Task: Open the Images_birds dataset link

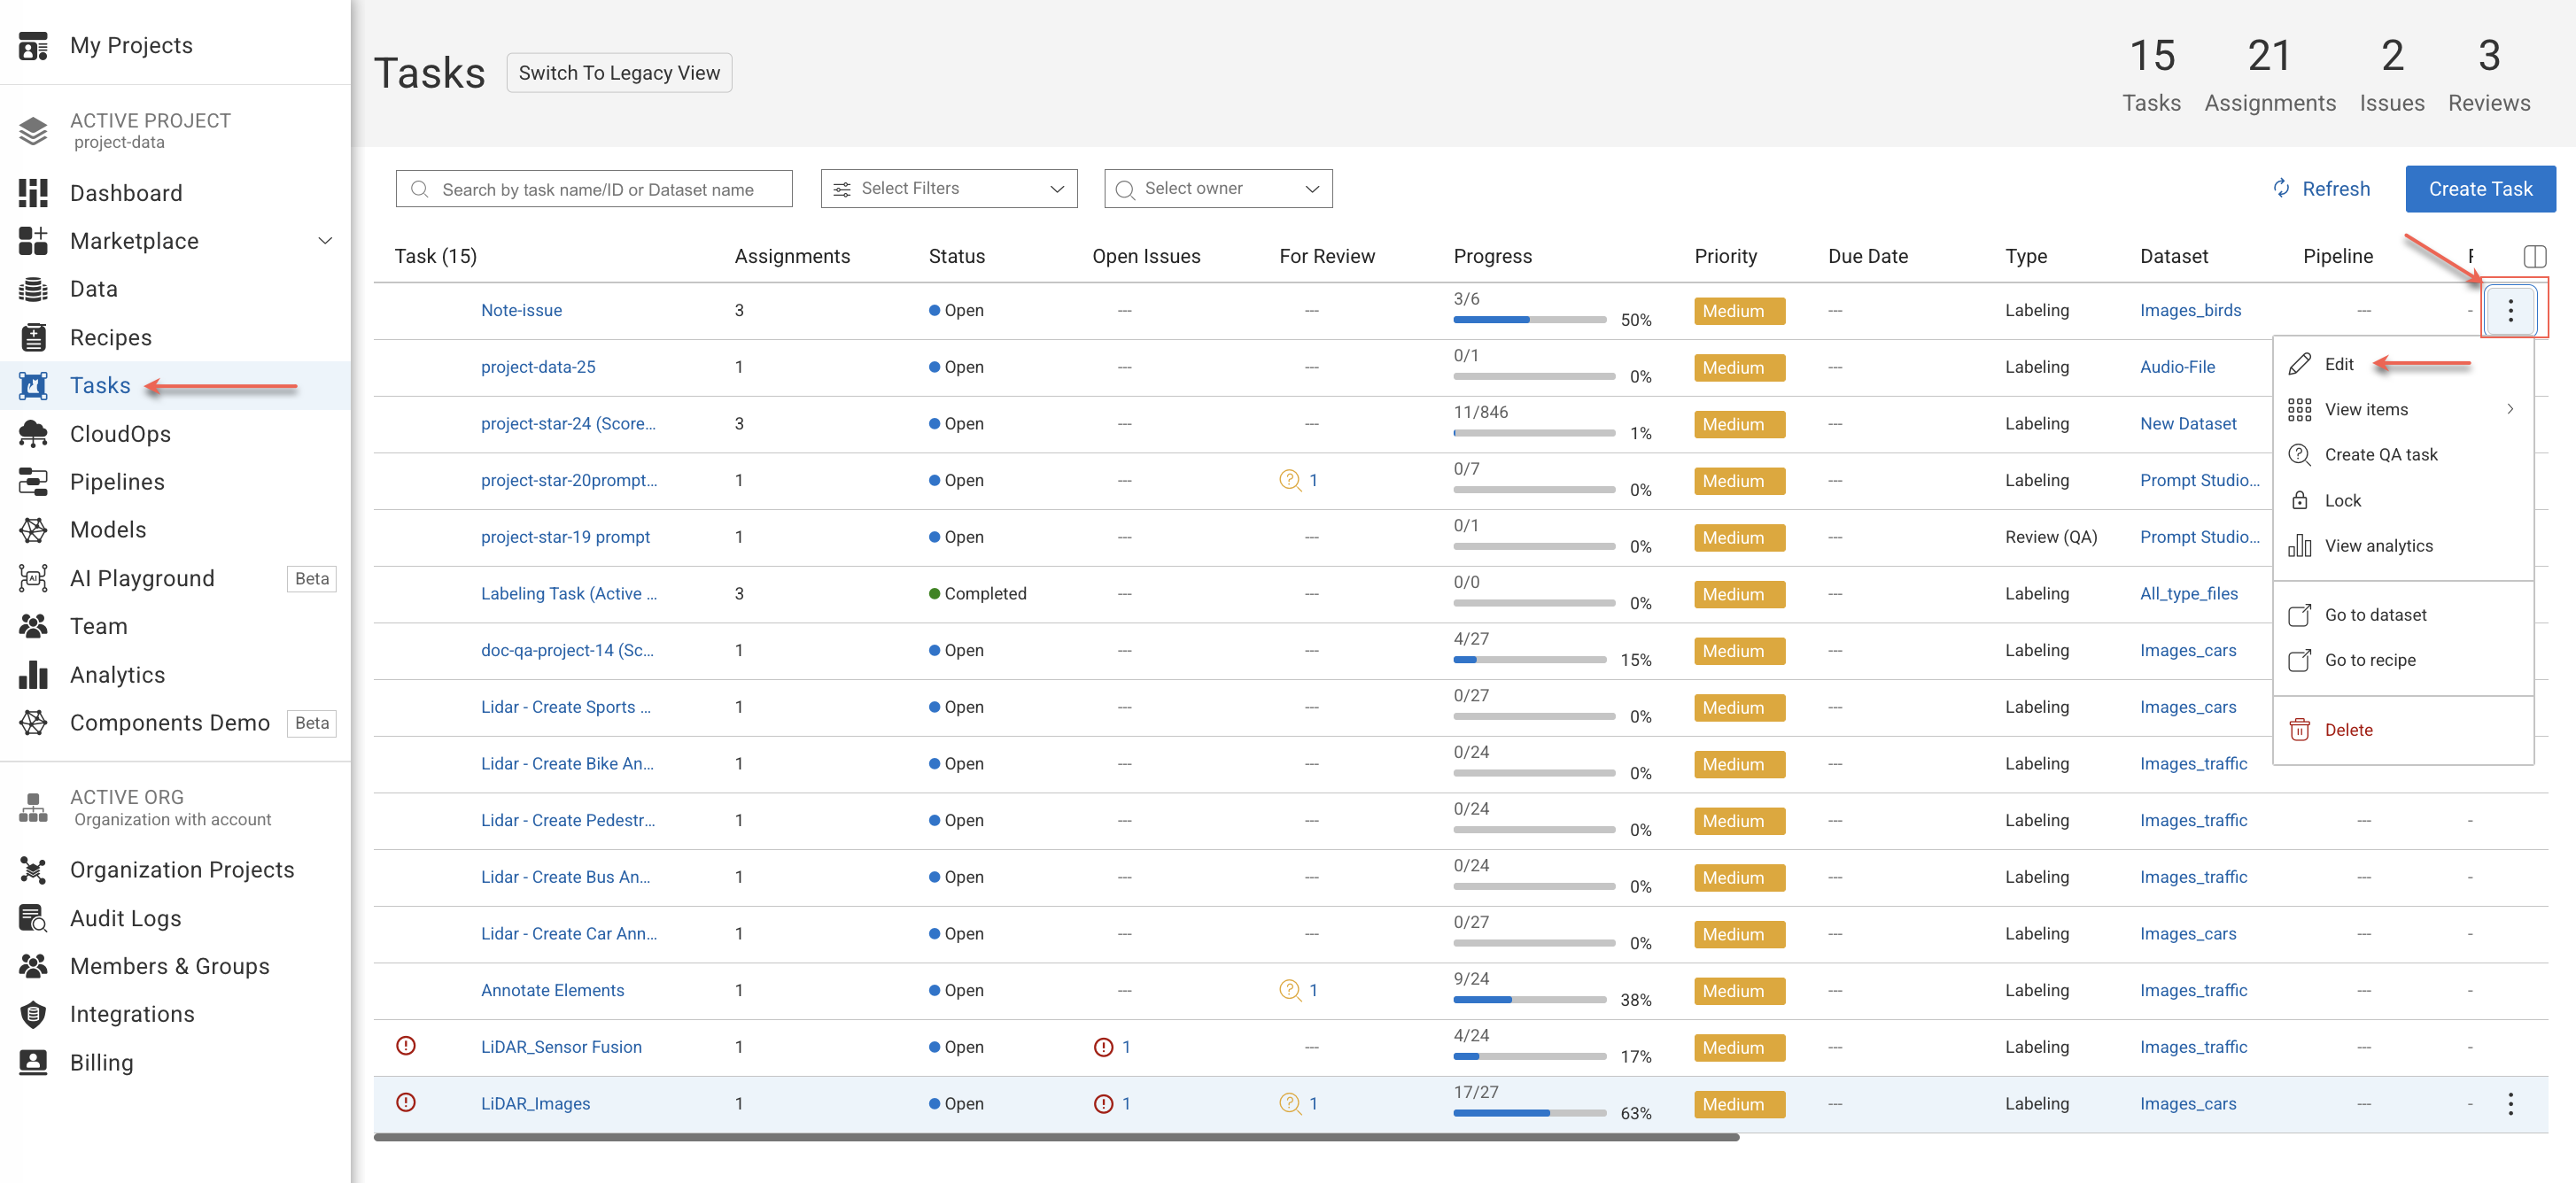Action: coord(2190,310)
